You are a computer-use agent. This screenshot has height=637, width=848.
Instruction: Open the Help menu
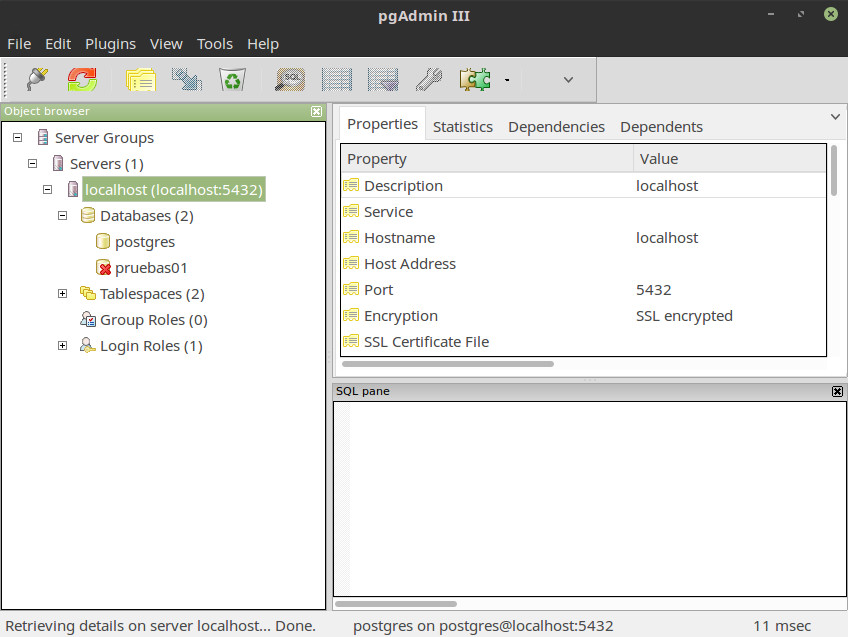pos(263,44)
